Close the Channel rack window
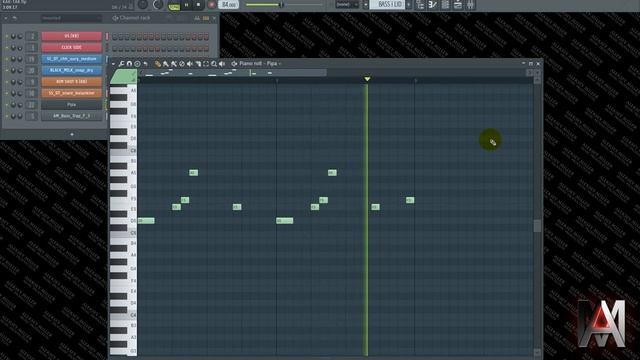640x360 pixels. [x=214, y=18]
